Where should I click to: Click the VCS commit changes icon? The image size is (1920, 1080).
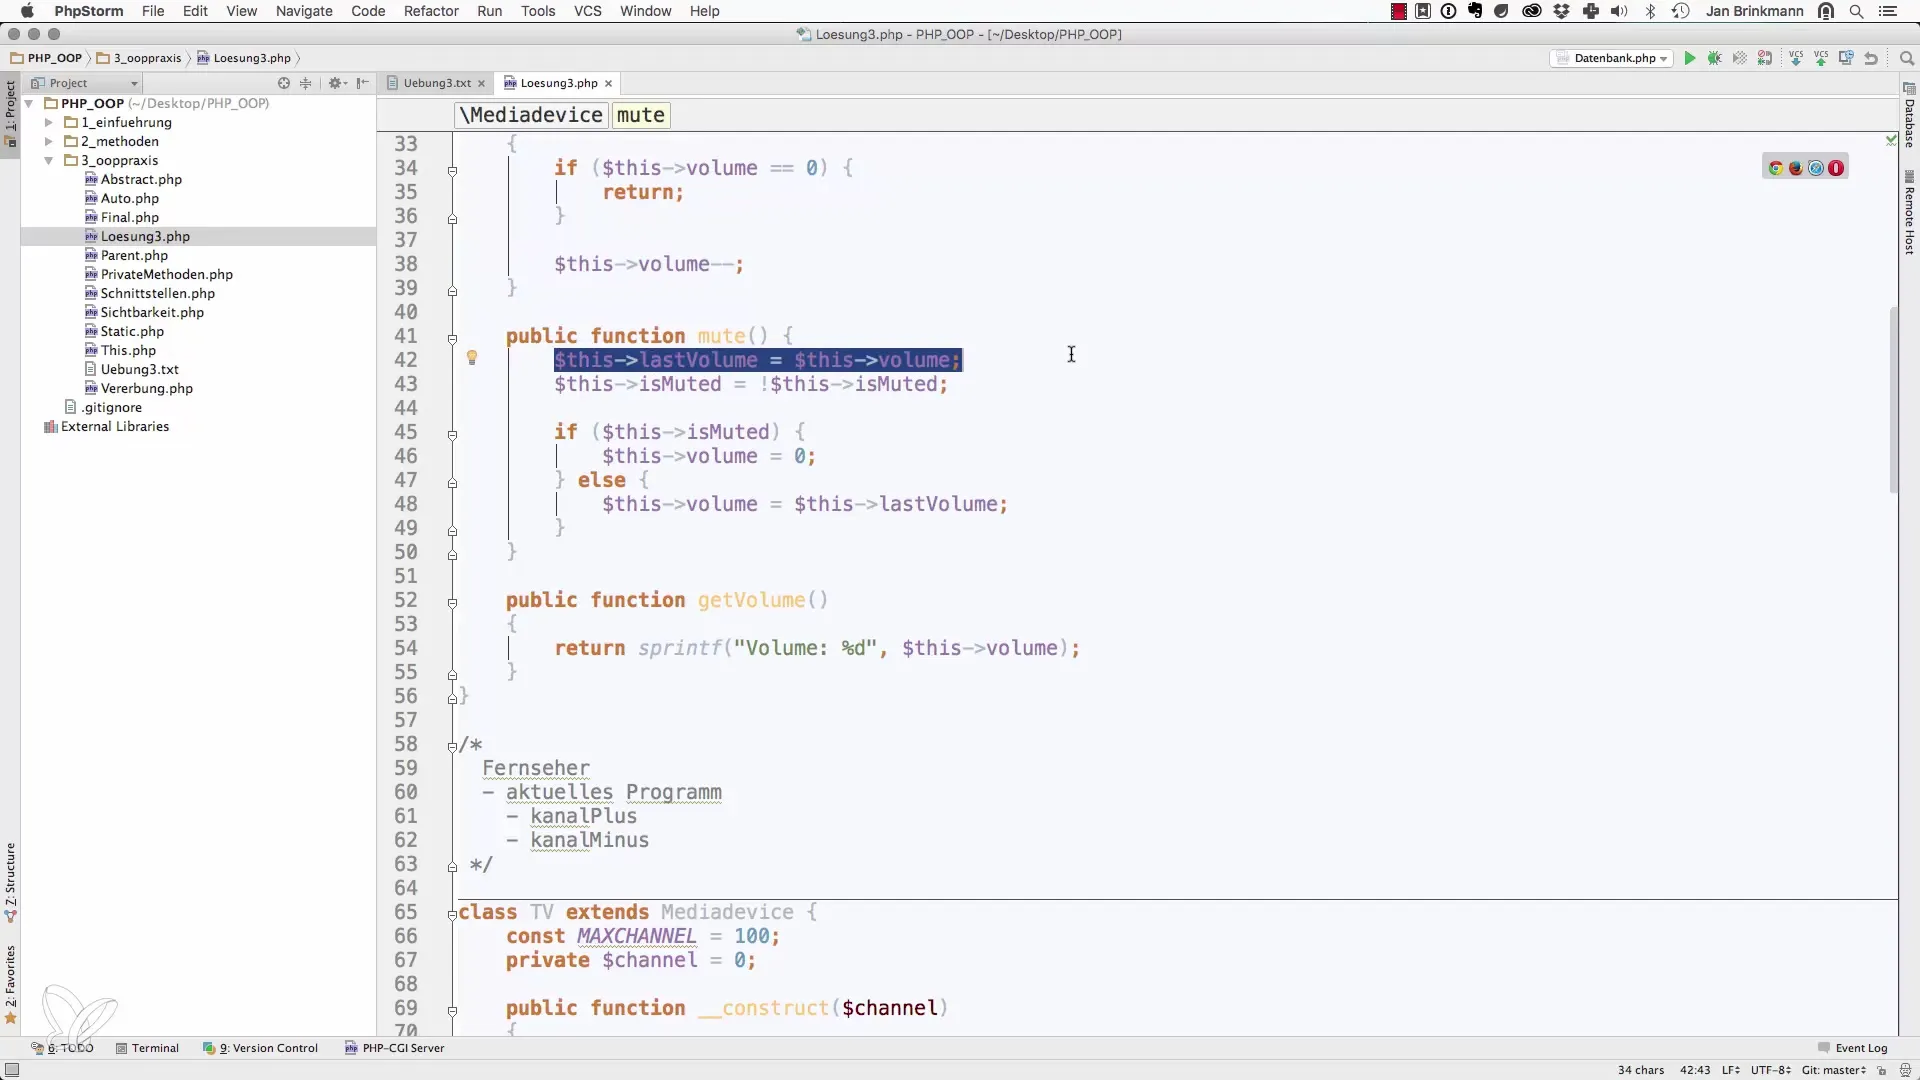[x=1821, y=58]
